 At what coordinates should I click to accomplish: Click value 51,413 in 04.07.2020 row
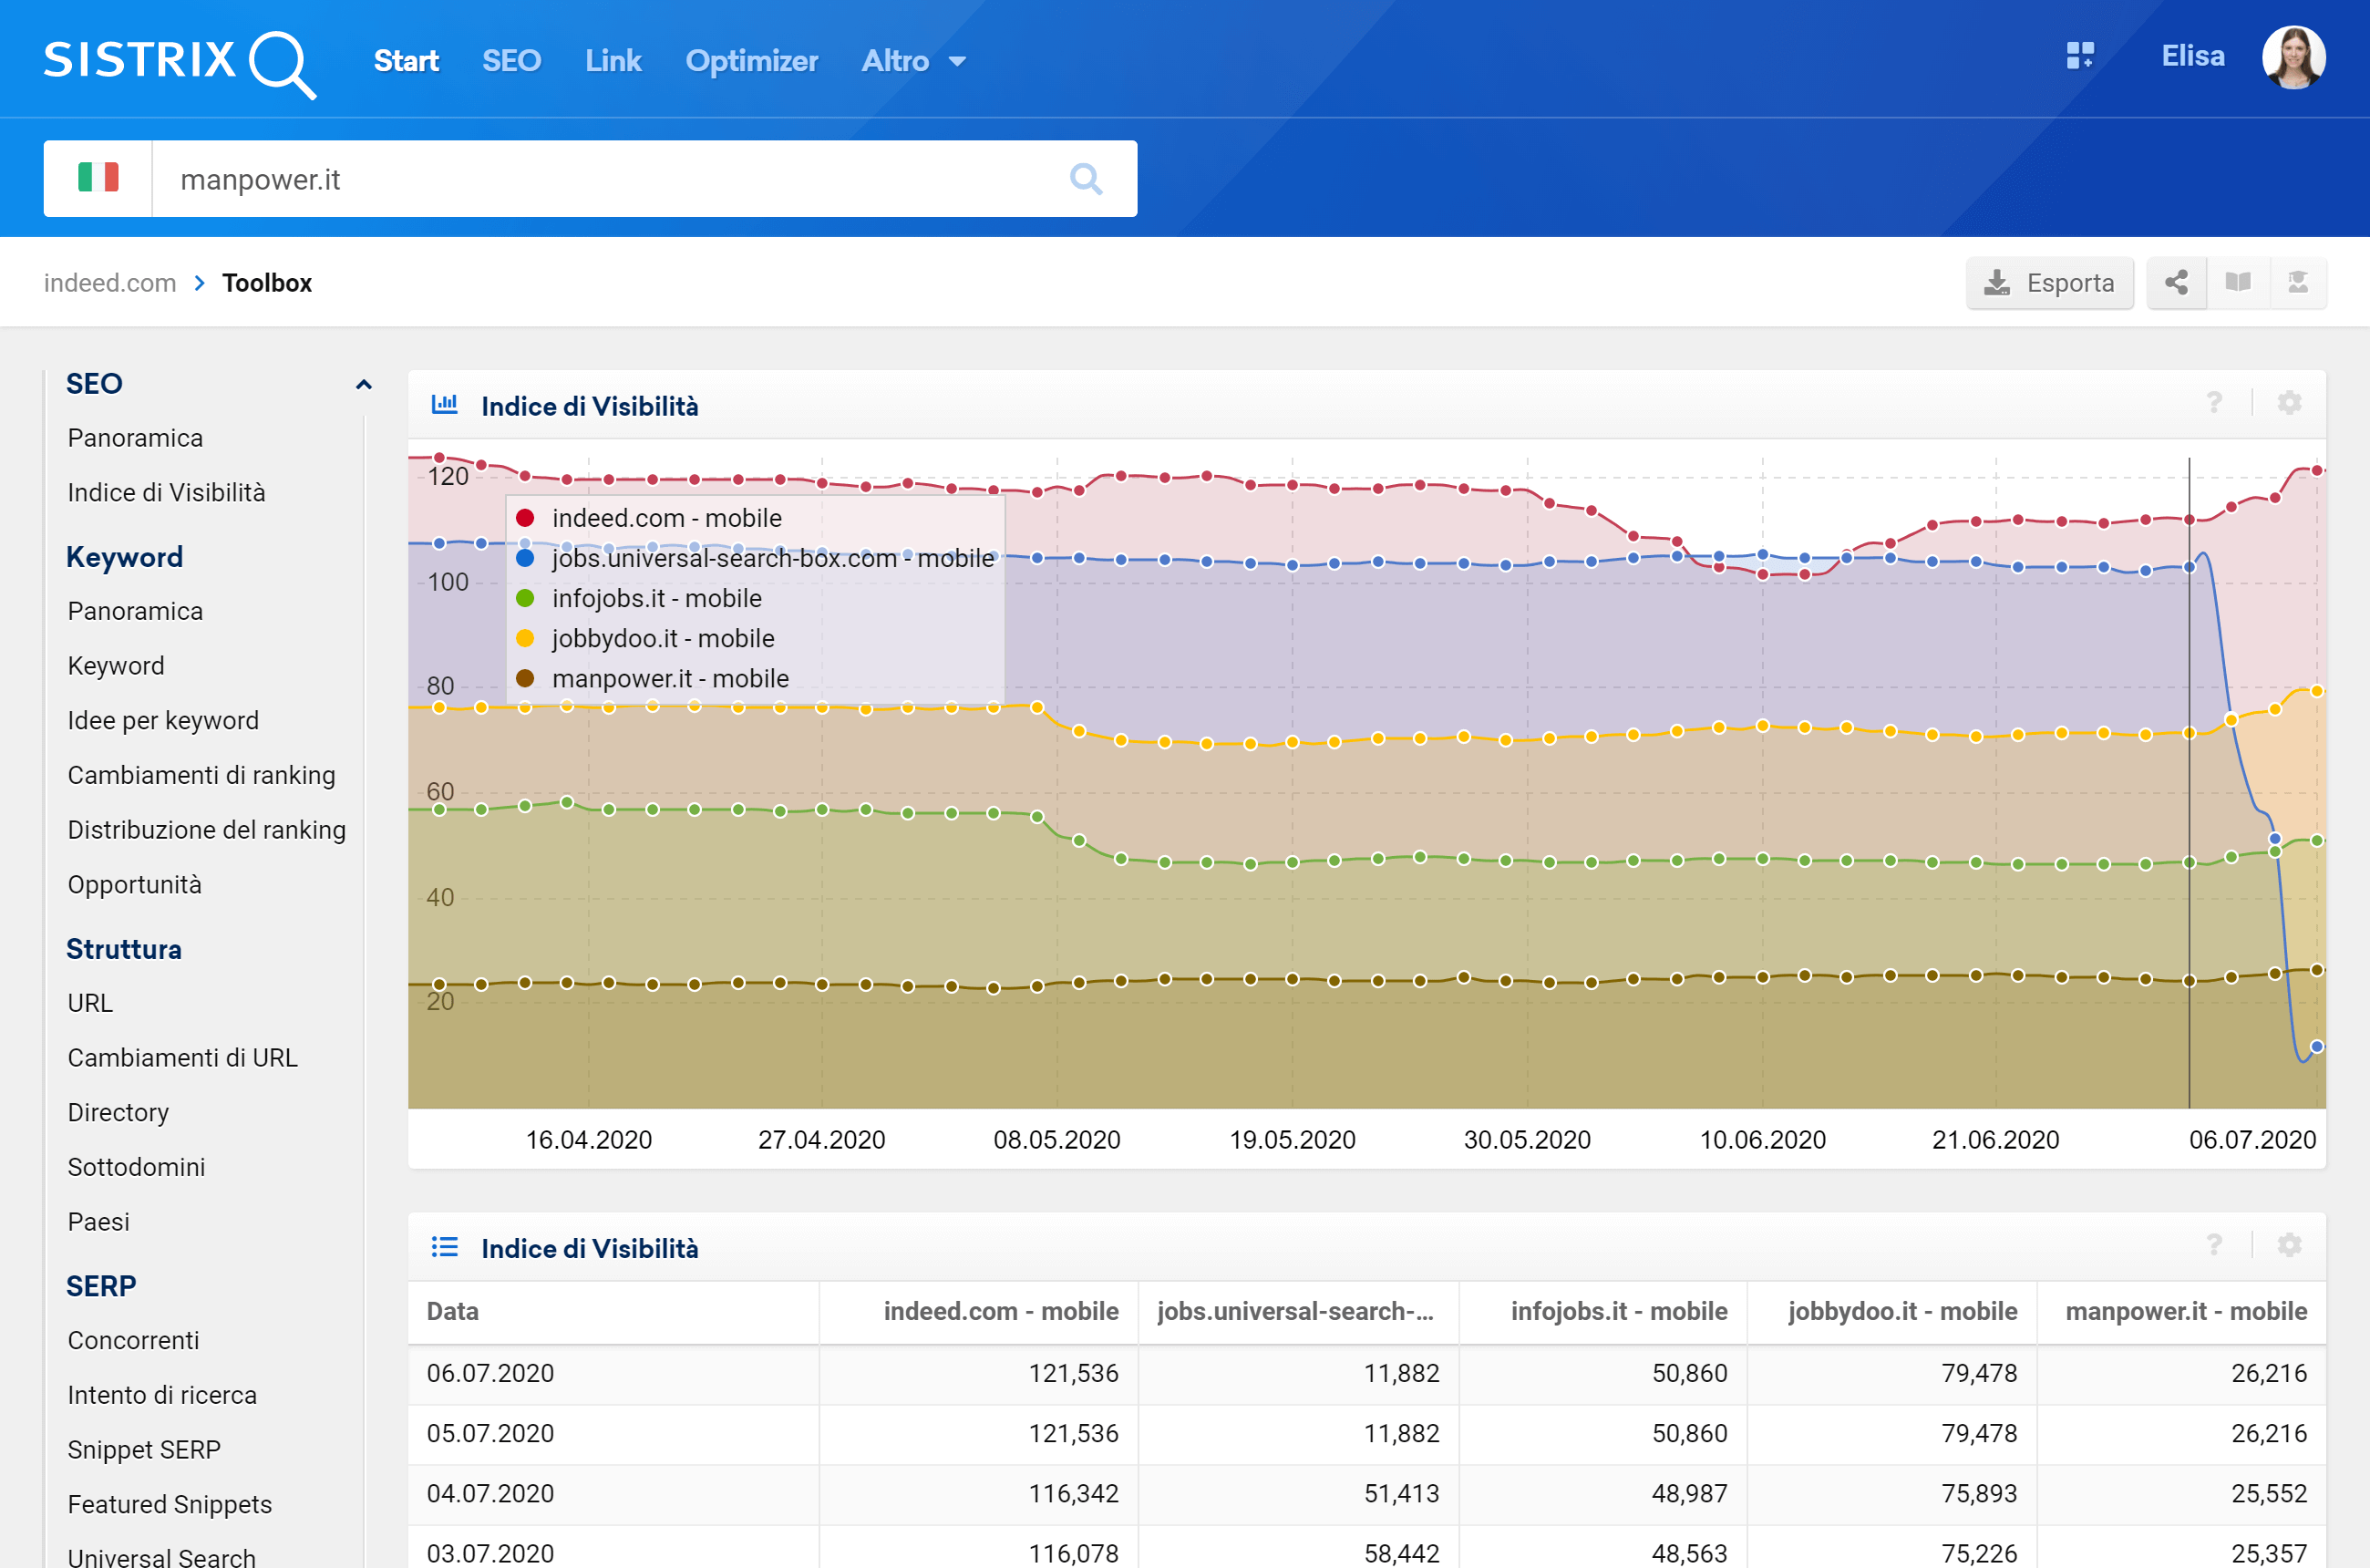point(1401,1493)
